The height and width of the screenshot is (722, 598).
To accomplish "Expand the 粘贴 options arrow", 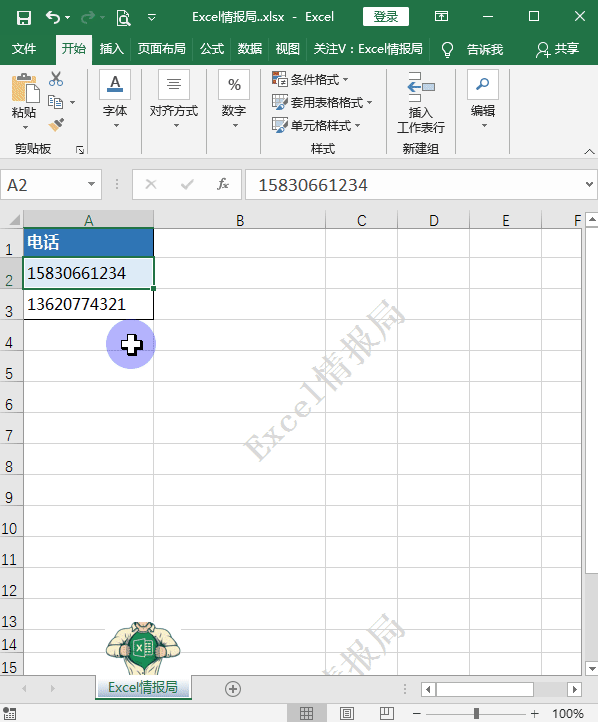I will coord(25,127).
